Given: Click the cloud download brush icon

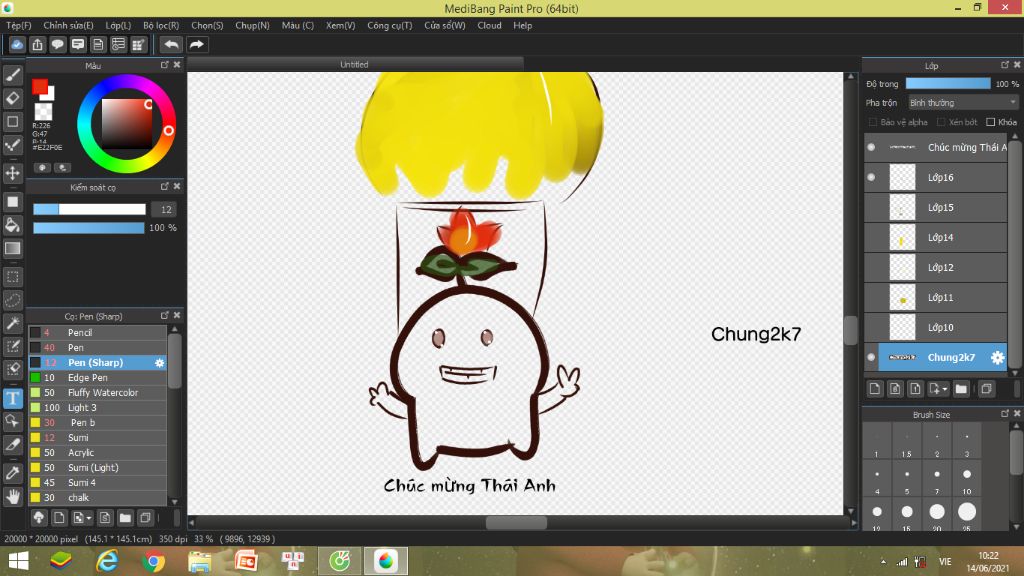Looking at the screenshot, I should 39,518.
